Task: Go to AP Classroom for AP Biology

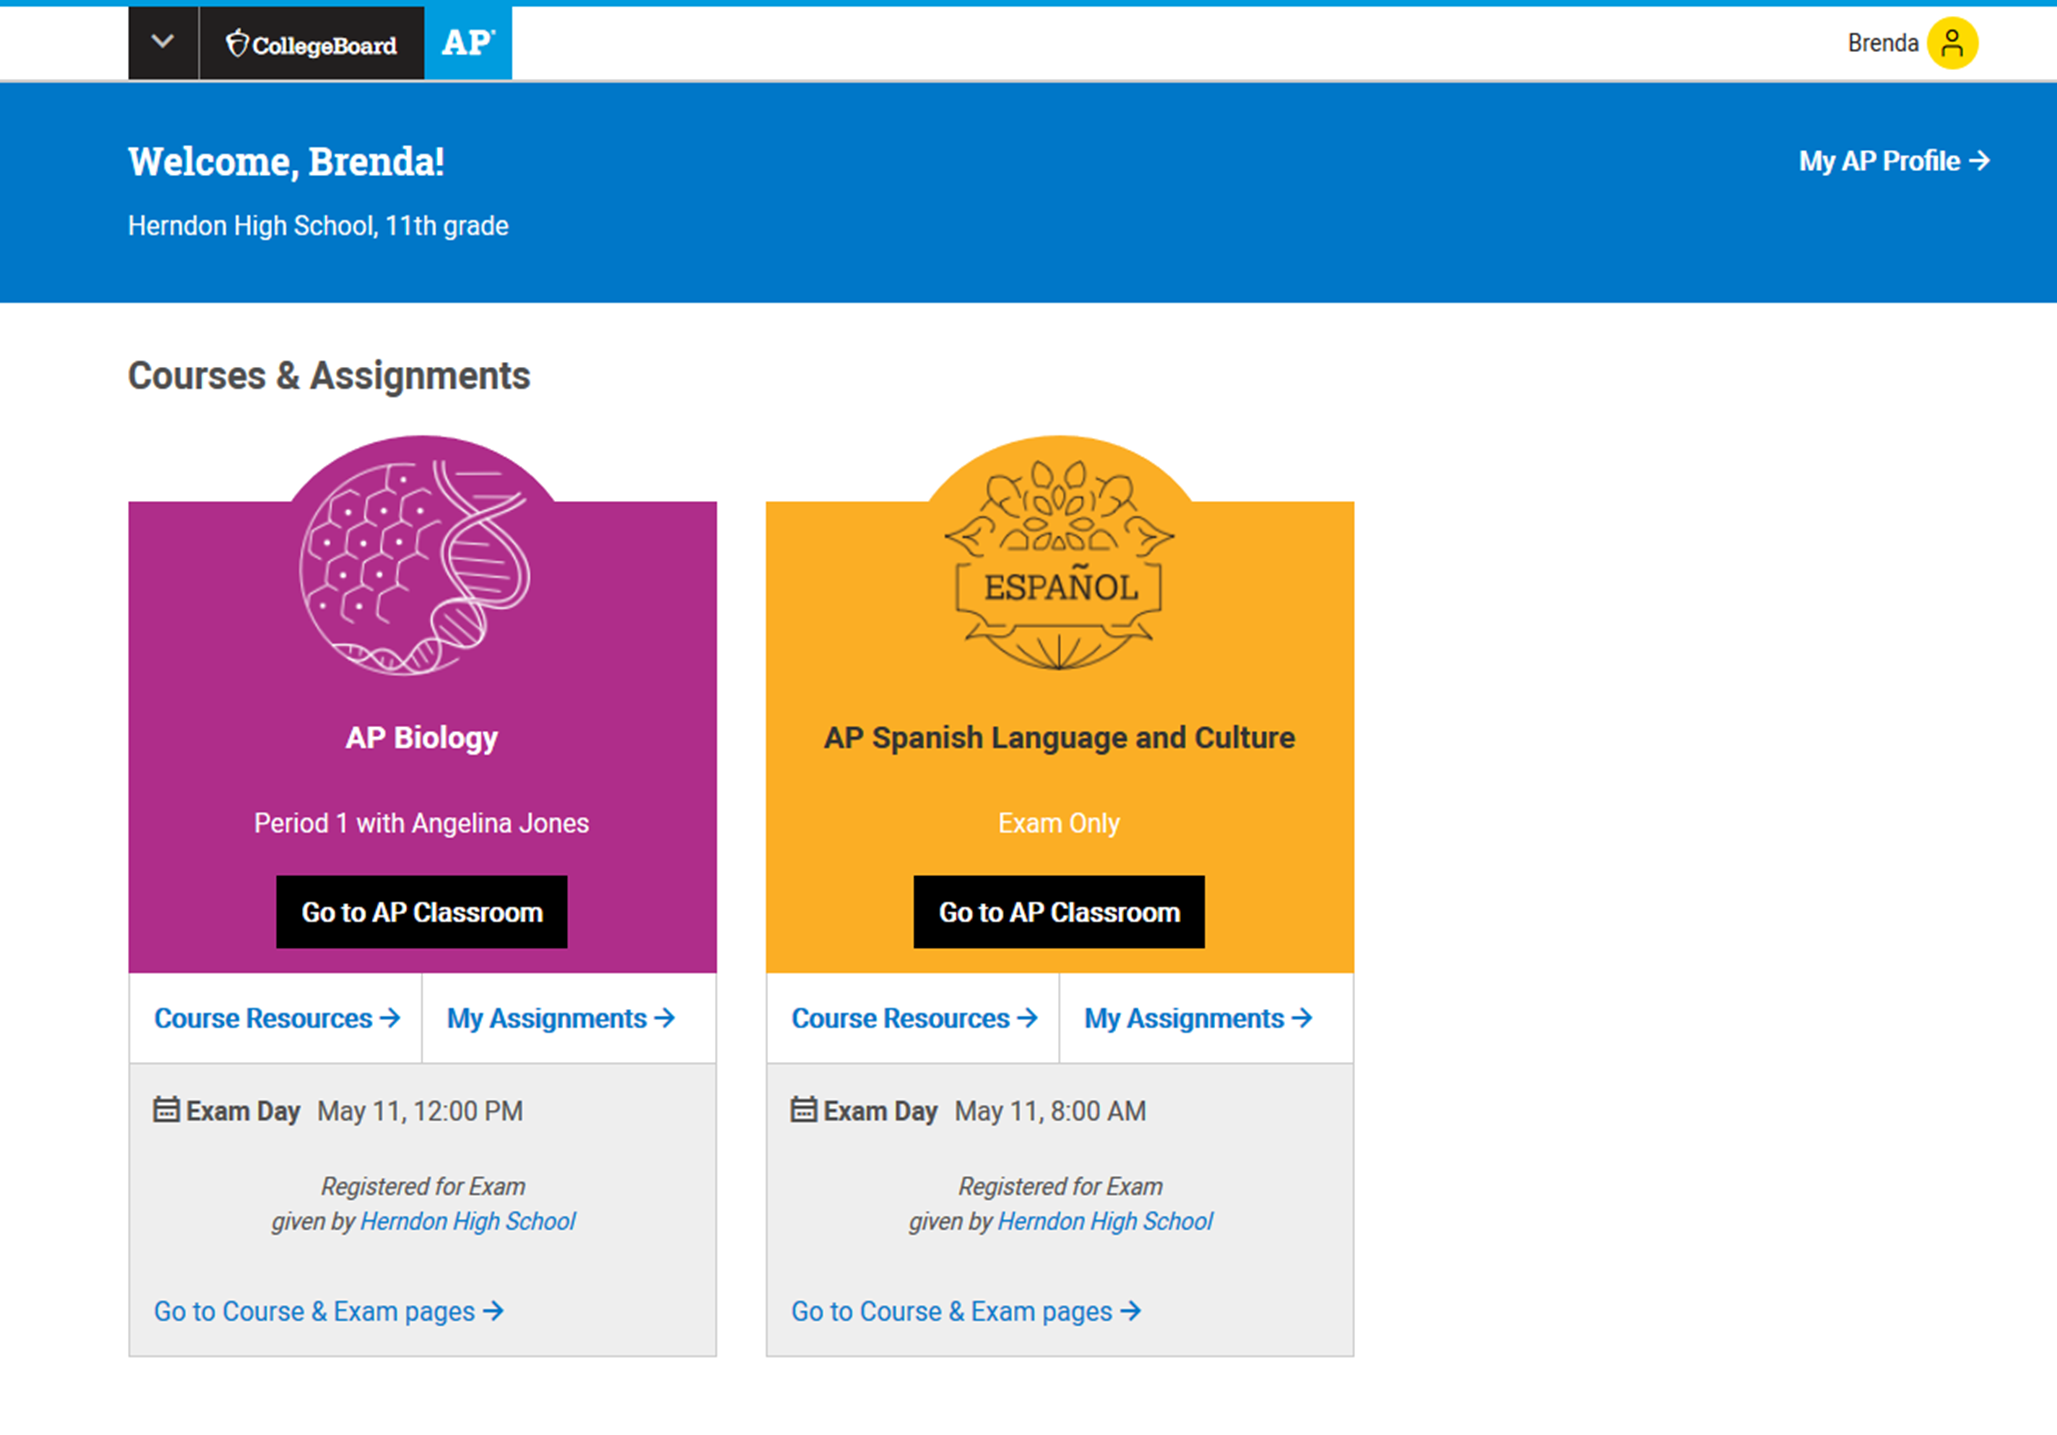Action: [422, 912]
